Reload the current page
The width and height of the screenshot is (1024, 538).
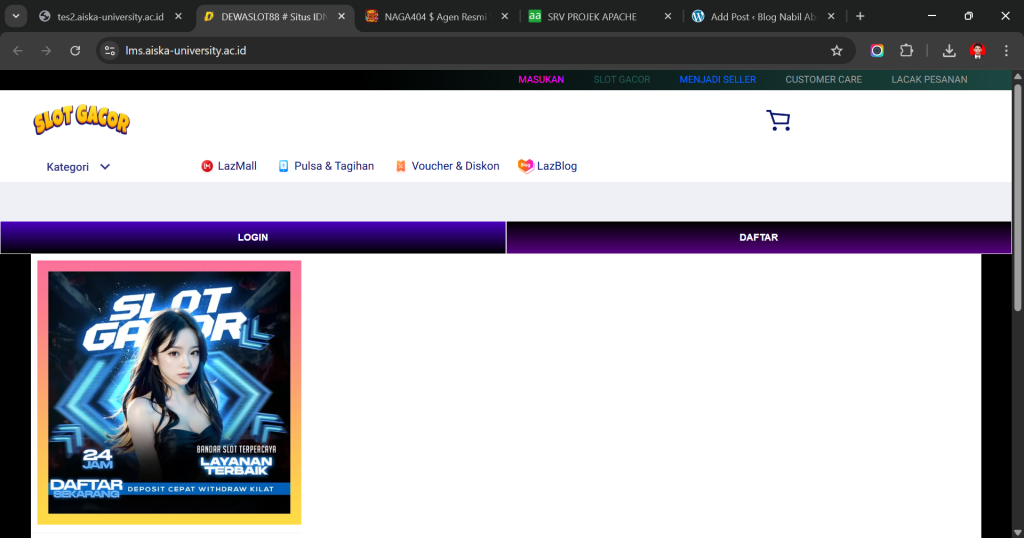[x=75, y=51]
